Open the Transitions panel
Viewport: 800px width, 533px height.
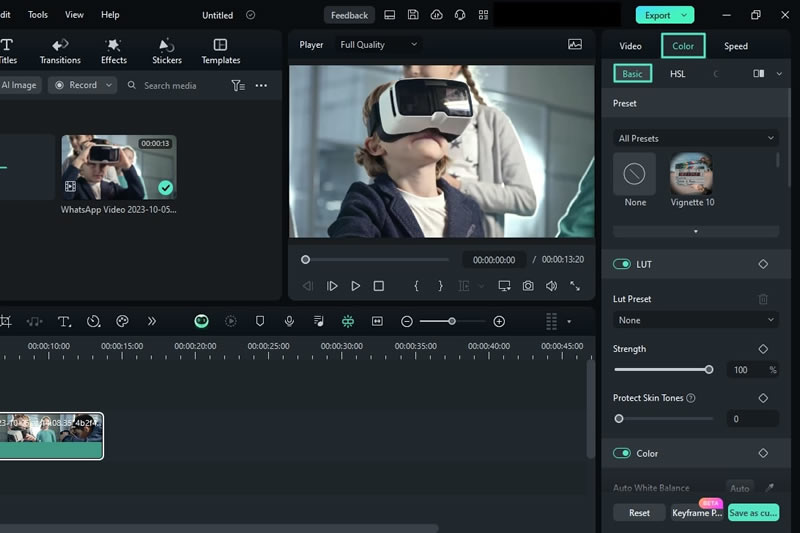[x=60, y=52]
